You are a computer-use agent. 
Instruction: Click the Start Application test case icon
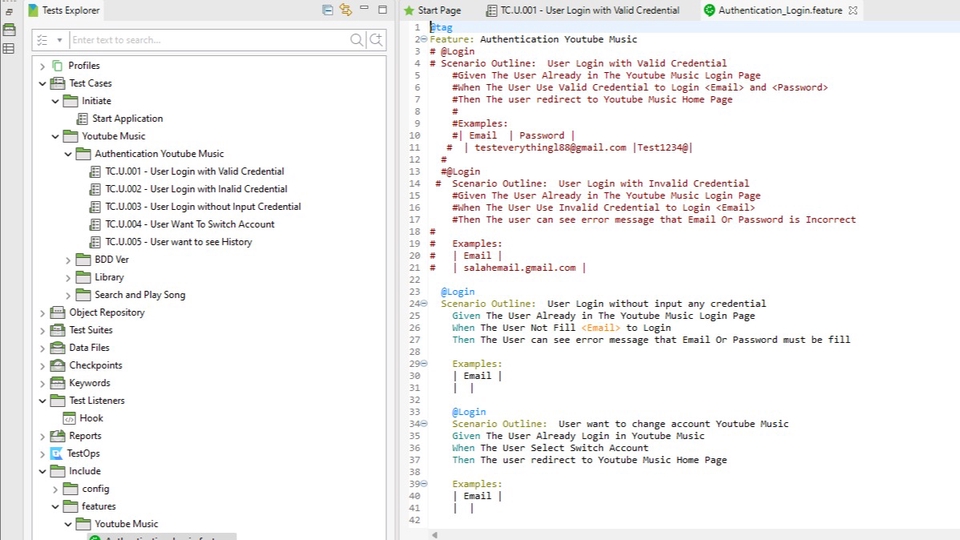(x=83, y=119)
